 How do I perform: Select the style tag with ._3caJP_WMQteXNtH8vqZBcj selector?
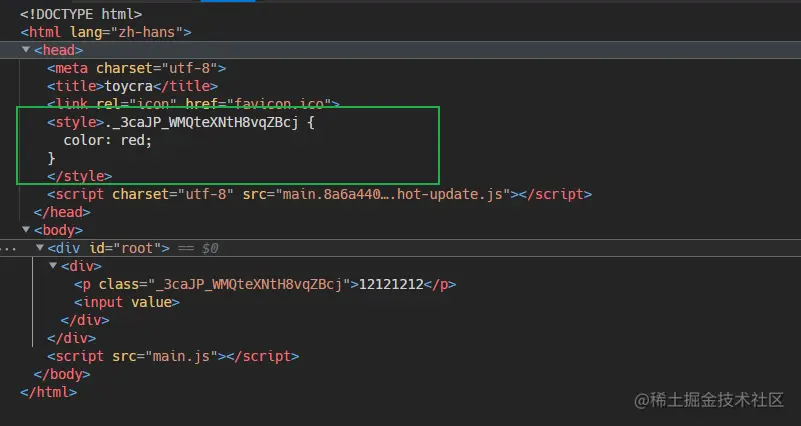[180, 122]
